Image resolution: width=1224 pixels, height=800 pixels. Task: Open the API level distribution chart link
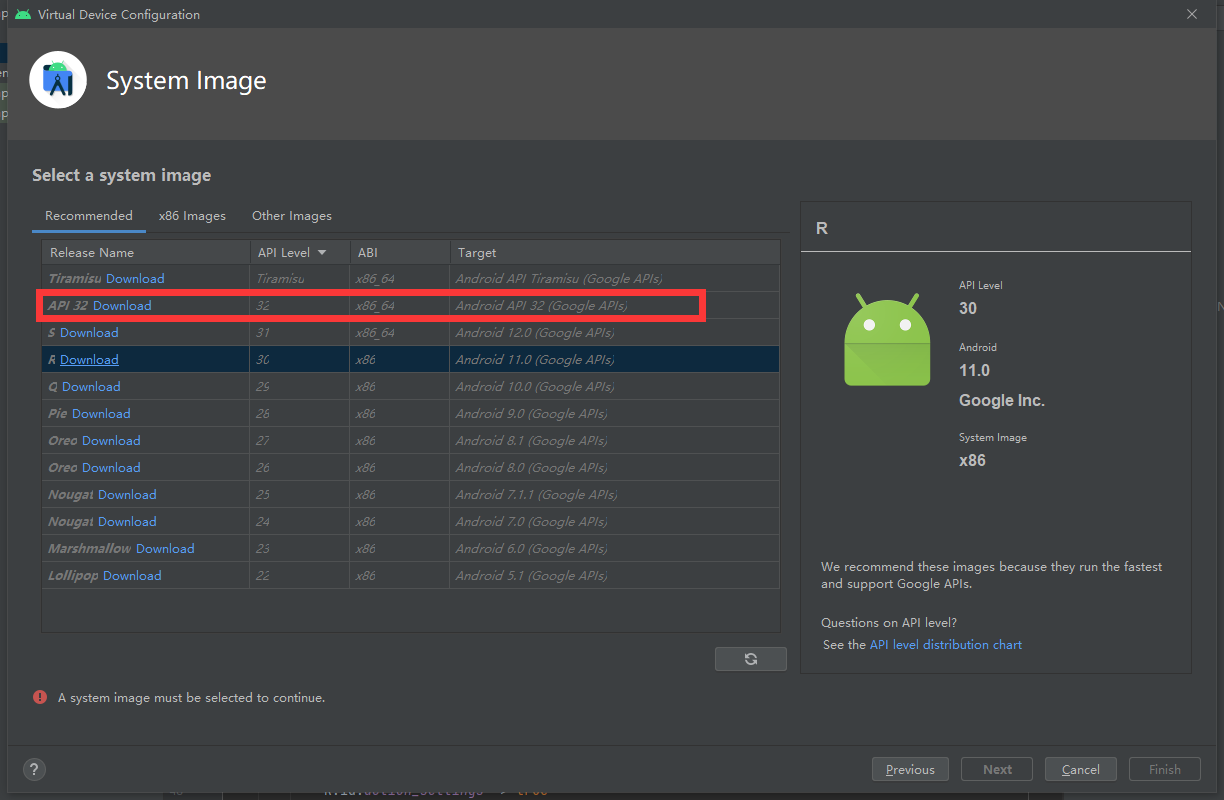pos(945,645)
